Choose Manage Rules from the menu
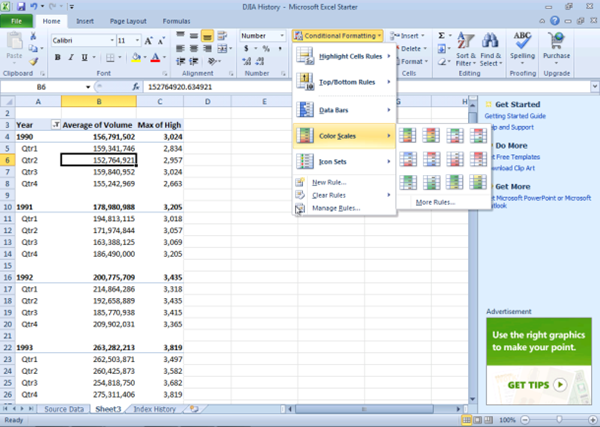This screenshot has height=427, width=600. pyautogui.click(x=336, y=208)
